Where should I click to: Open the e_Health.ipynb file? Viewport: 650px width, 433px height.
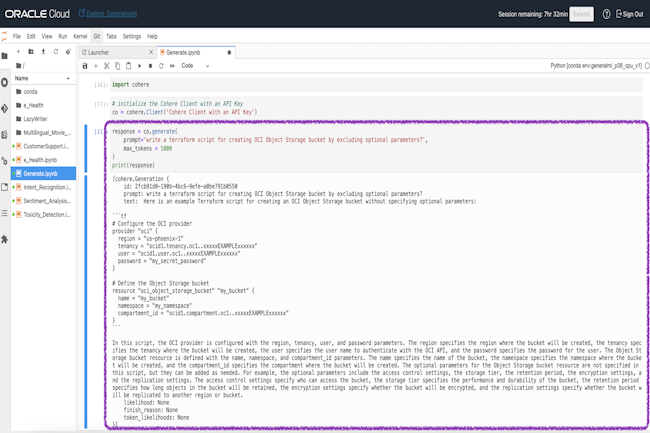coord(43,160)
